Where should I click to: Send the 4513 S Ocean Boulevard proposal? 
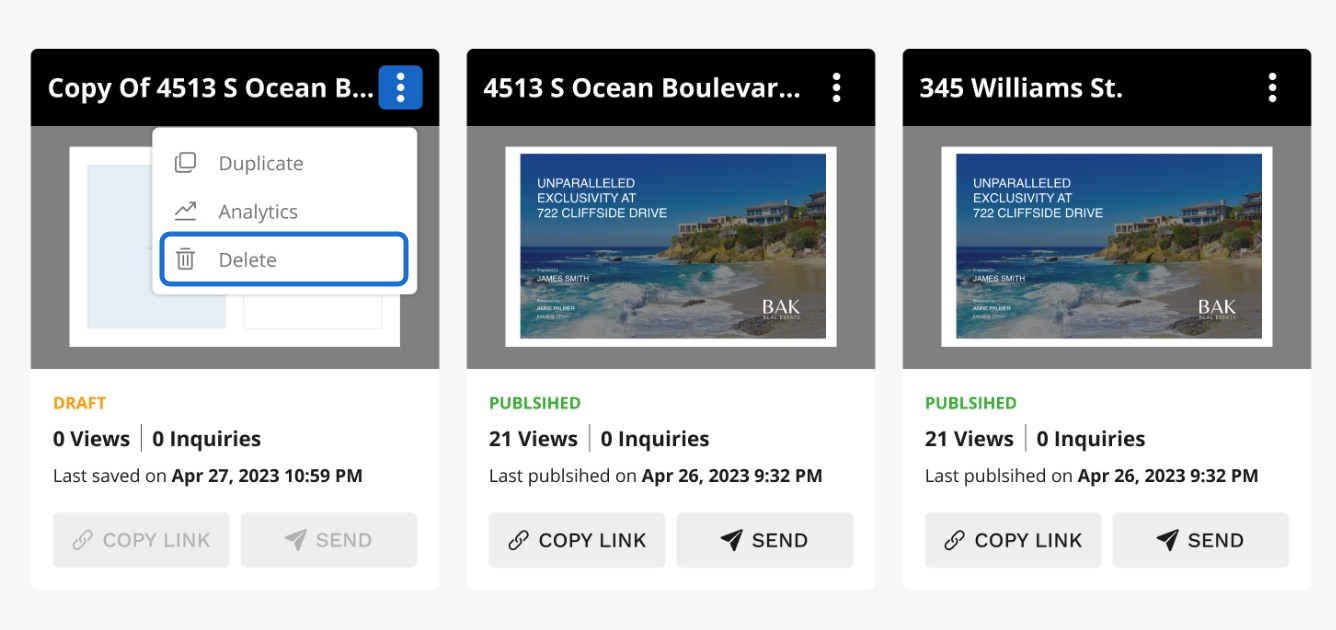765,540
